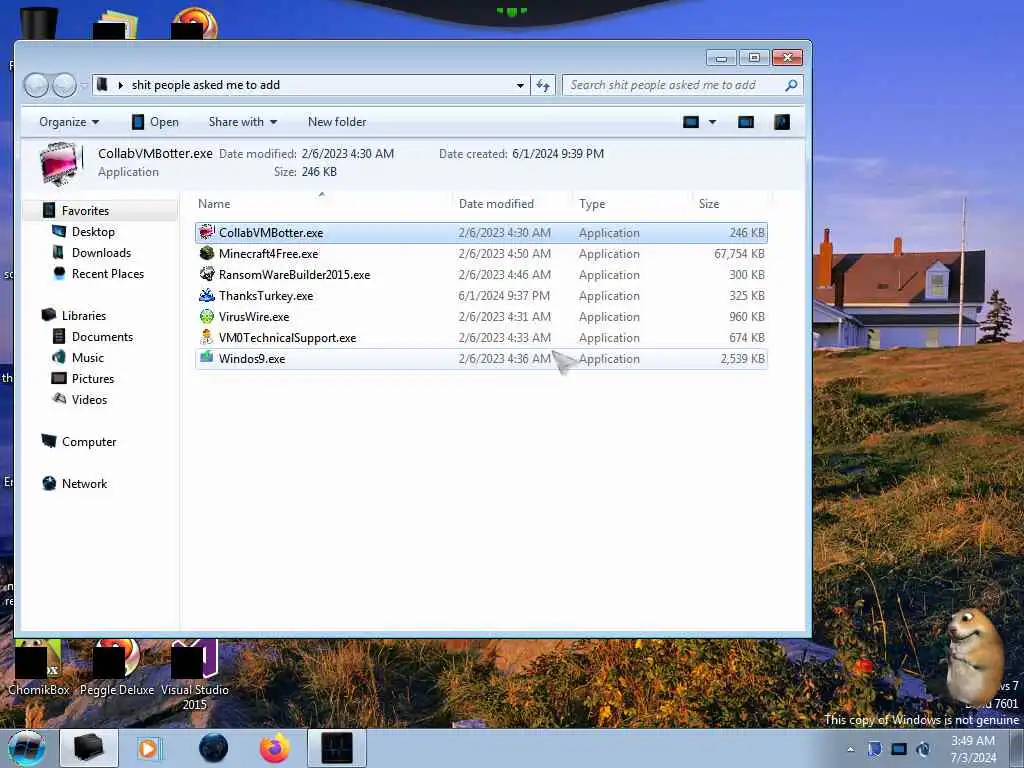Click the Windos9.exe file icon
Screen dimensions: 1024x768
click(x=207, y=358)
